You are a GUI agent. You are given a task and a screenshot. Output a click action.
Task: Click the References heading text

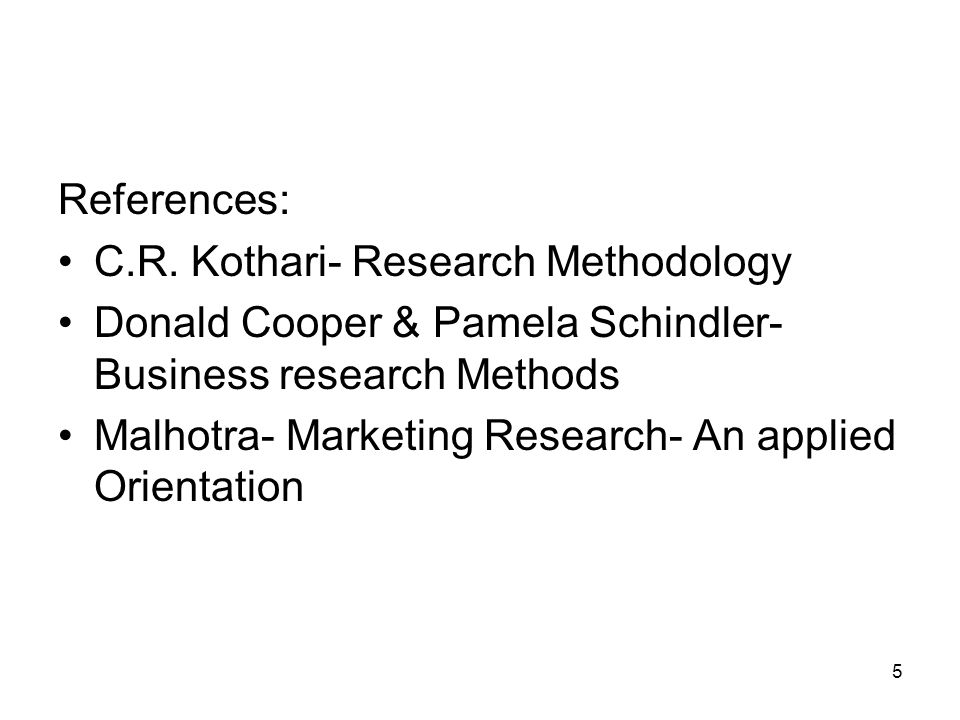point(174,200)
